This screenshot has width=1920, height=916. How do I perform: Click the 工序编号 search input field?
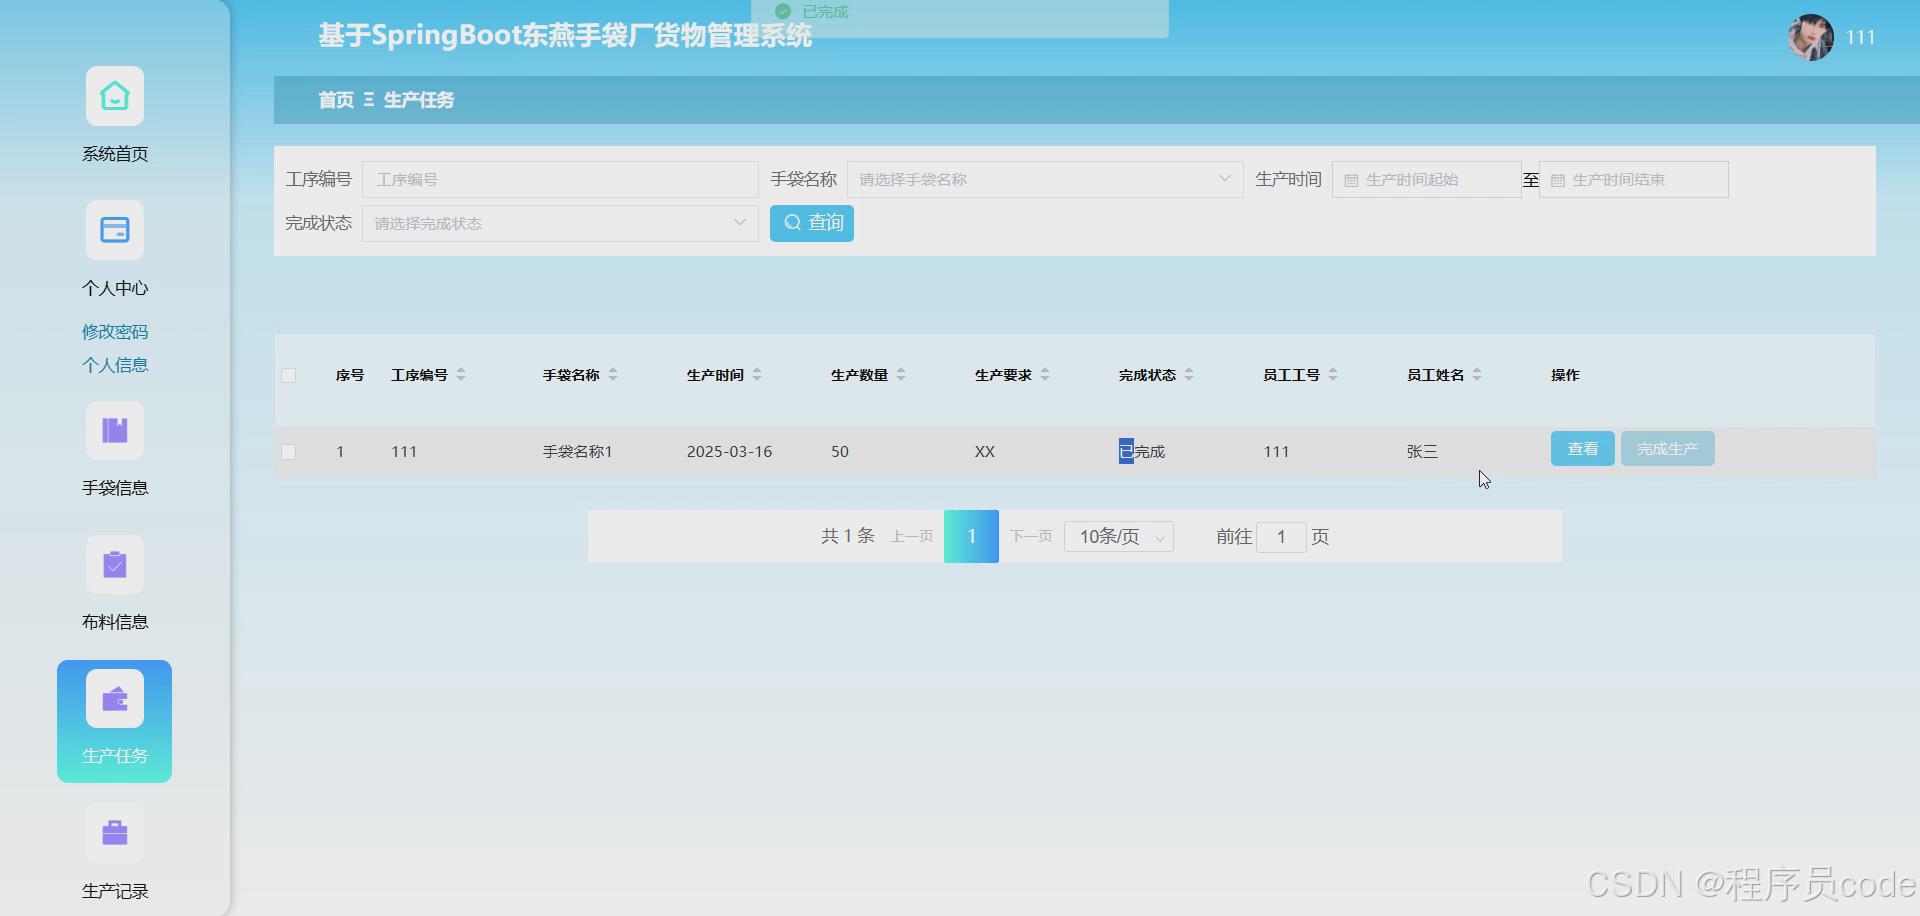pyautogui.click(x=560, y=179)
